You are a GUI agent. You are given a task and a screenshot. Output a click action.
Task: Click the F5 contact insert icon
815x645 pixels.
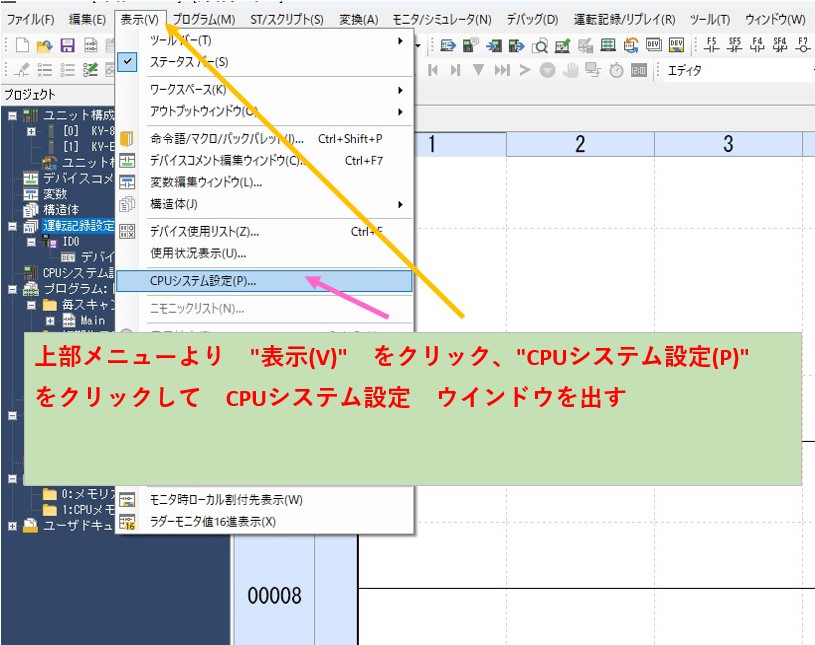712,45
